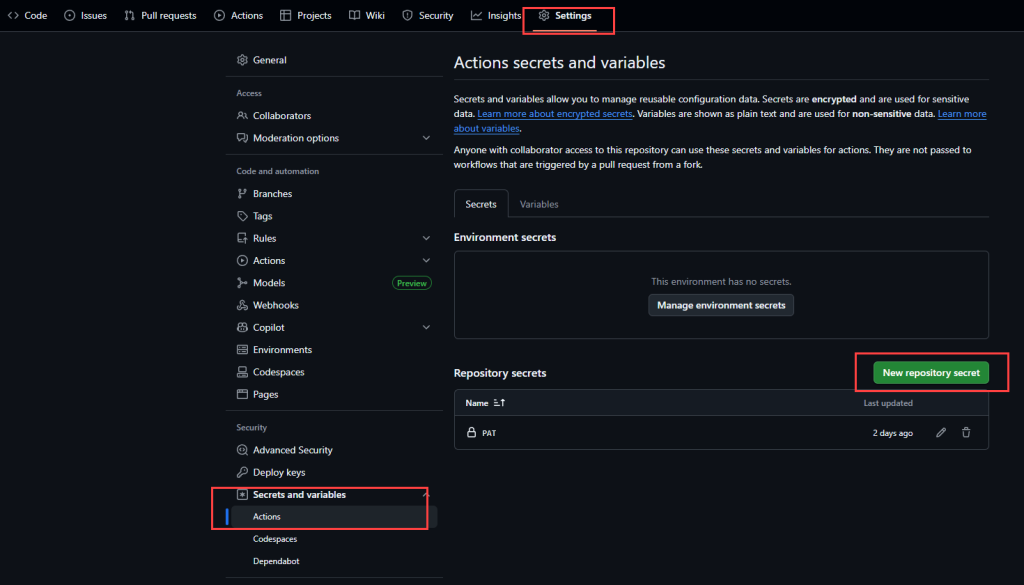
Task: Click the General gear icon in sidebar
Action: [x=242, y=60]
